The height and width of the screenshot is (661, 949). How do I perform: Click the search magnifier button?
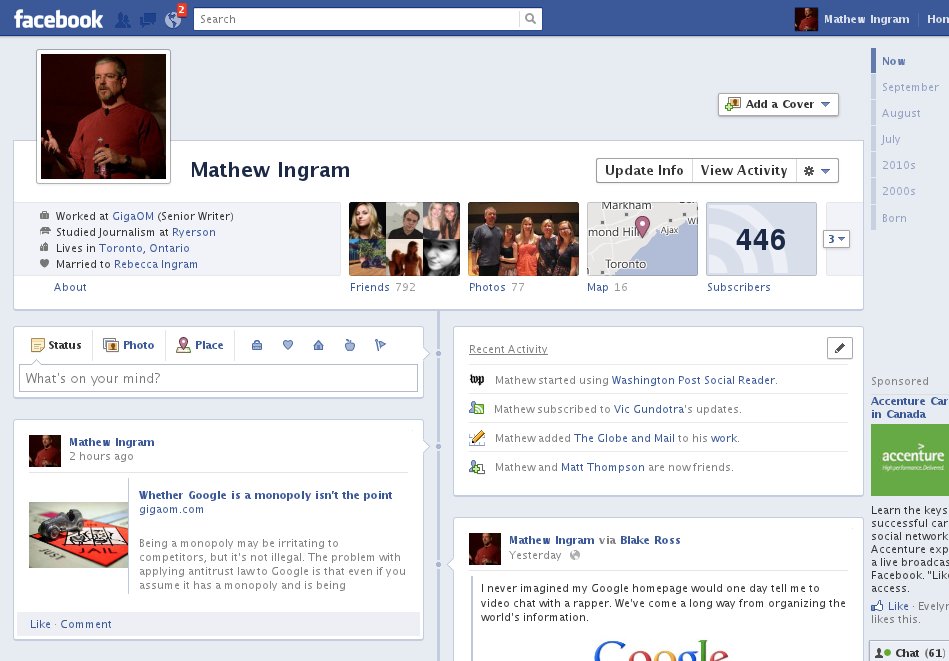[x=530, y=19]
